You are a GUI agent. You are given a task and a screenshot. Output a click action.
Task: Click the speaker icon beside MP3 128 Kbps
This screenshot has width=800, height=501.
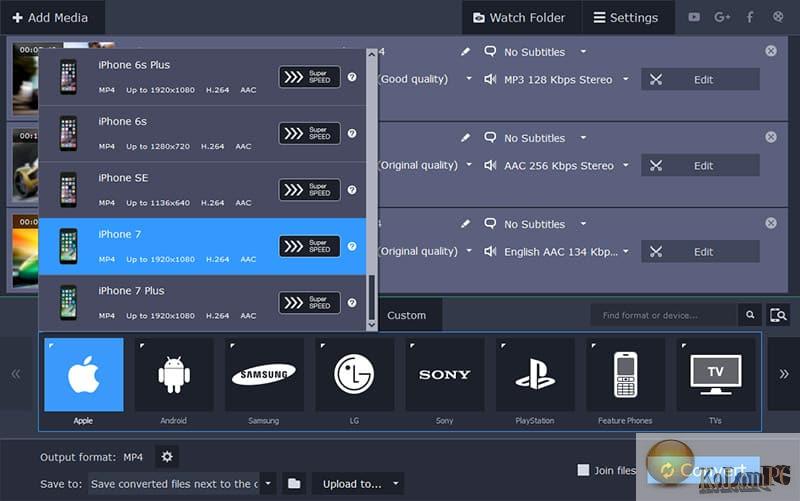tap(490, 80)
